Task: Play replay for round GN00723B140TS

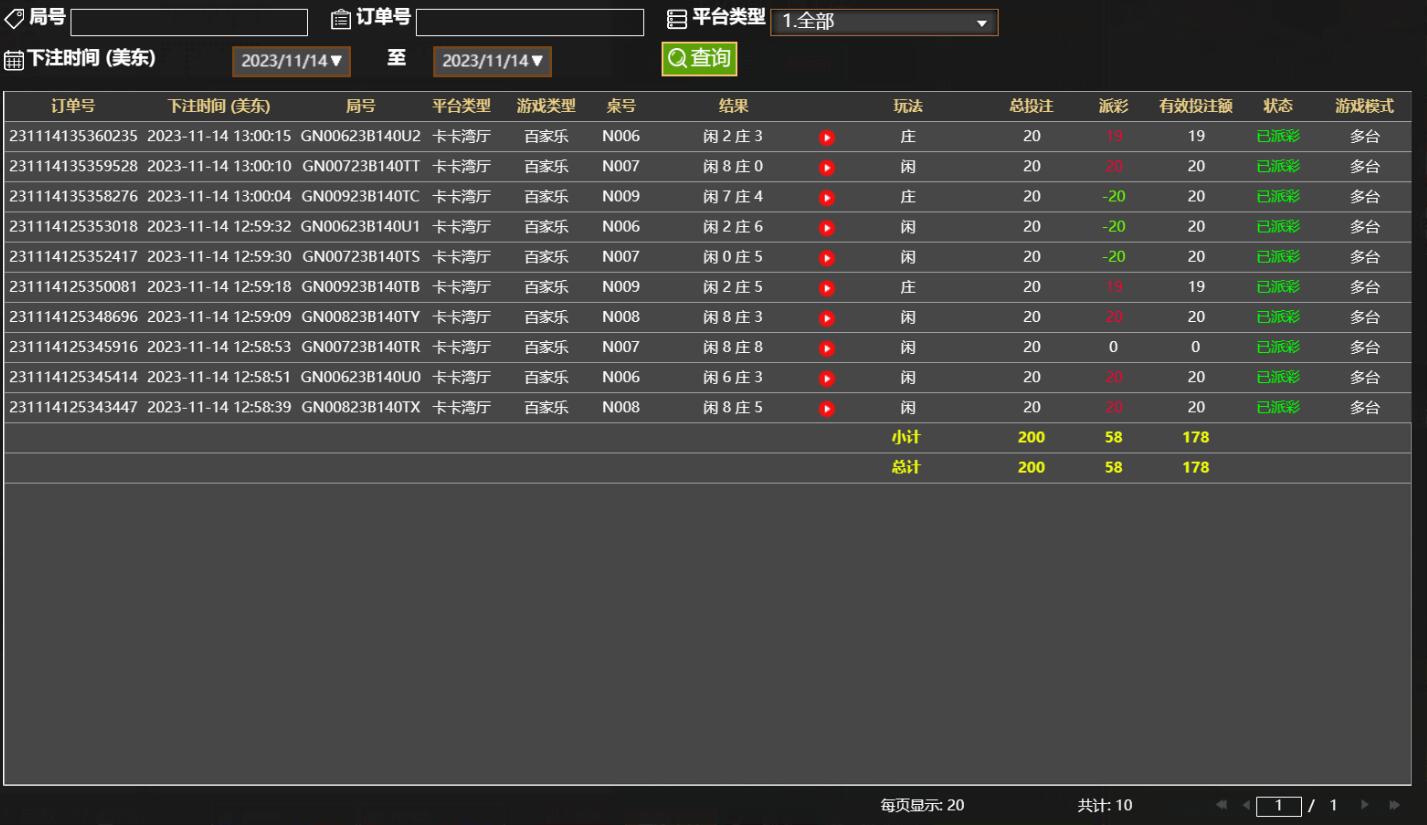Action: [826, 258]
